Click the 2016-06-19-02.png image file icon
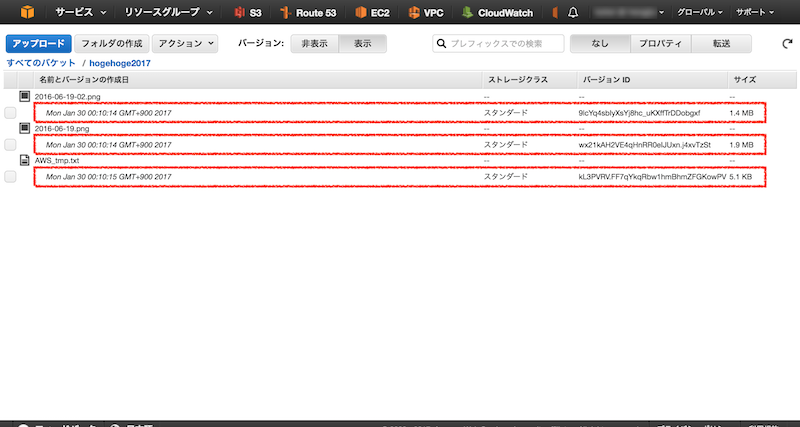 tap(25, 97)
